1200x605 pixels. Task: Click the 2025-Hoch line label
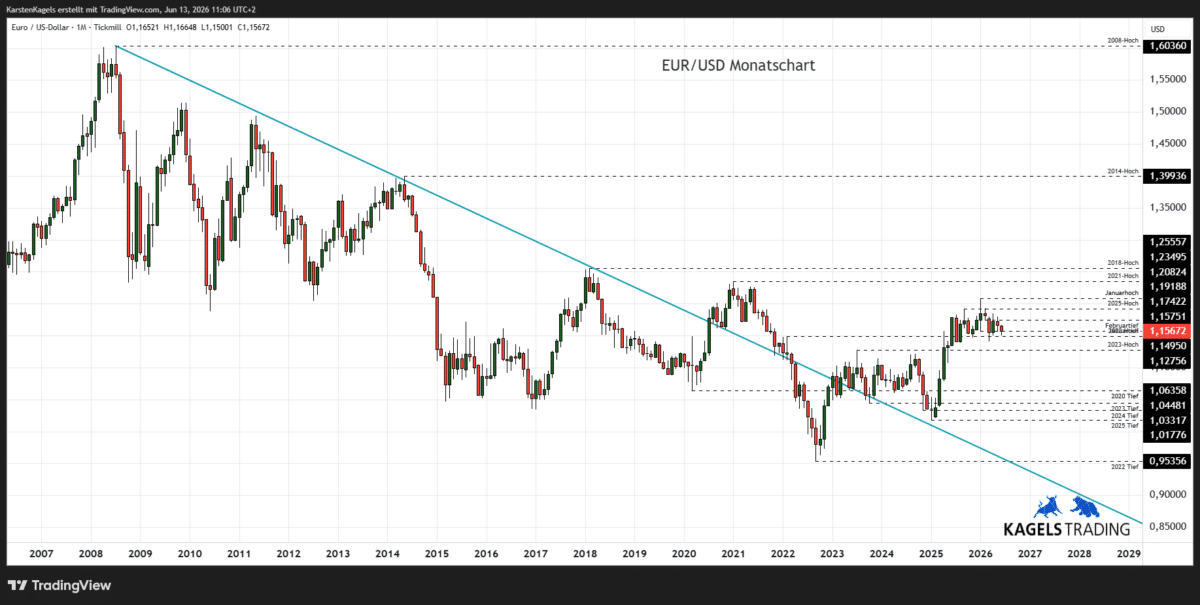pos(1123,303)
